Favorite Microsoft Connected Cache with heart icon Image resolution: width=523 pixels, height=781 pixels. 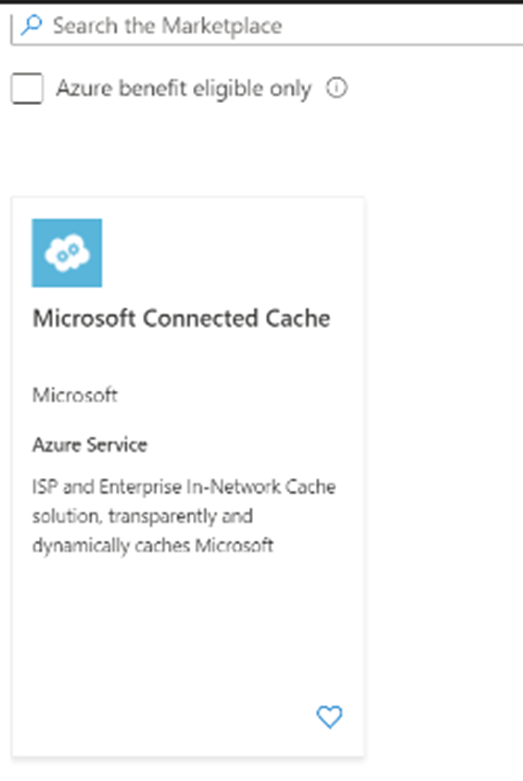(329, 717)
